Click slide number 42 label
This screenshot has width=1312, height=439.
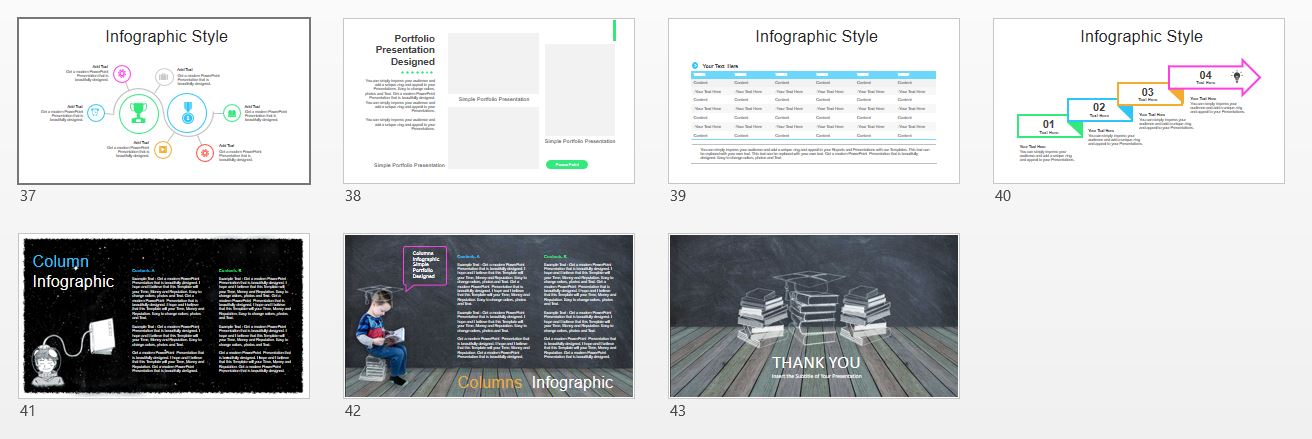pyautogui.click(x=353, y=411)
